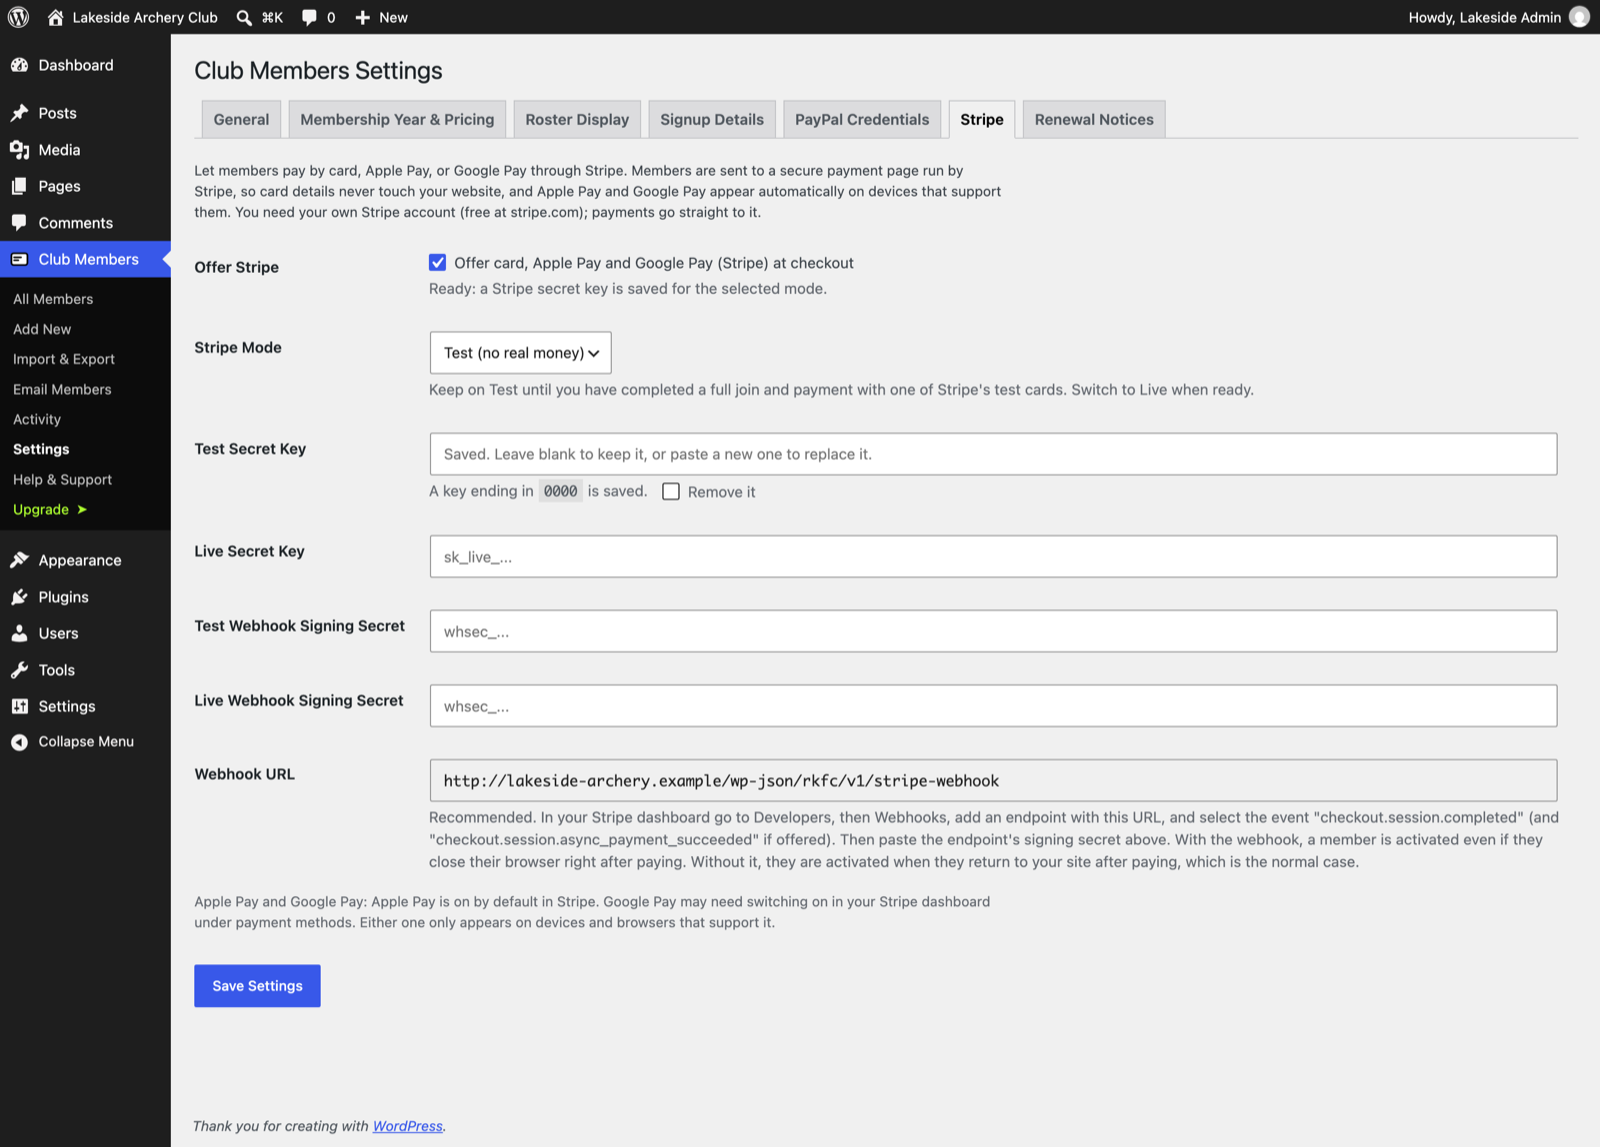The height and width of the screenshot is (1147, 1600).
Task: Click the Collapse Menu arrow icon
Action: point(19,742)
